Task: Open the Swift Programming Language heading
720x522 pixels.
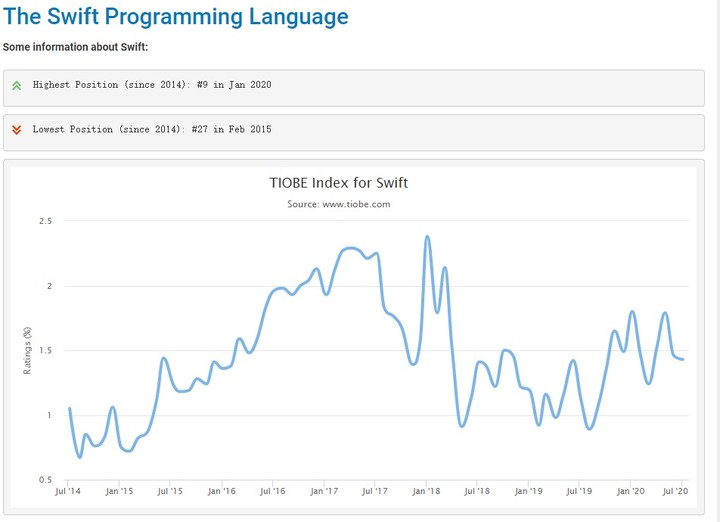Action: (176, 17)
